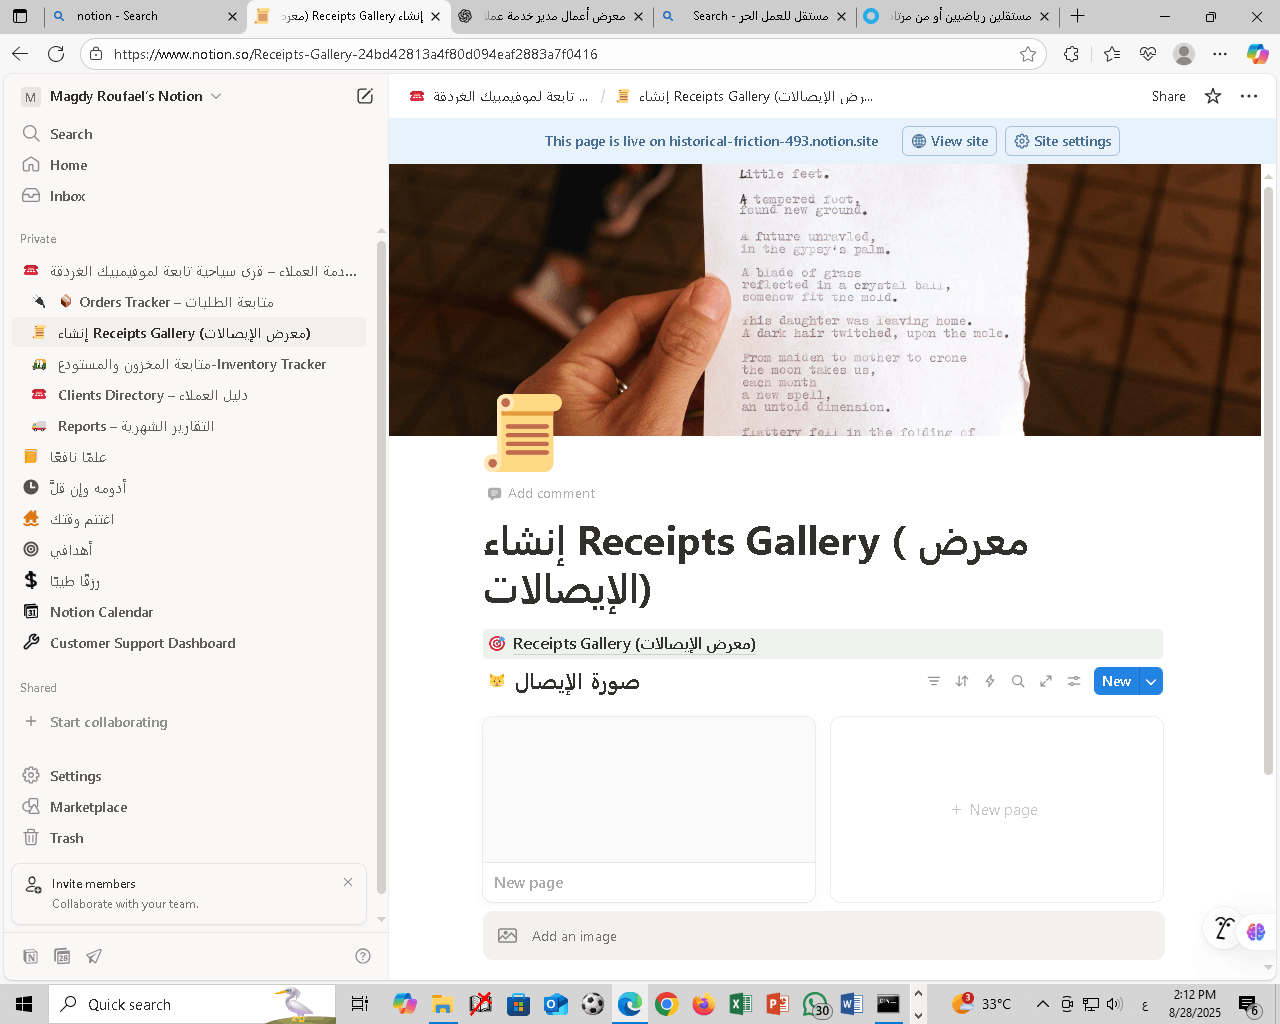
Task: Click the lightning bolt automations icon
Action: click(989, 681)
